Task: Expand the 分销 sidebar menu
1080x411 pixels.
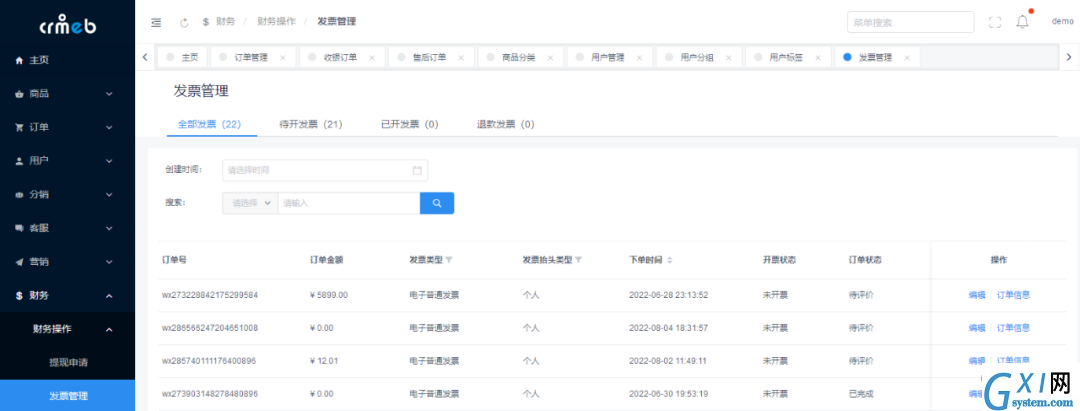Action: tap(68, 194)
